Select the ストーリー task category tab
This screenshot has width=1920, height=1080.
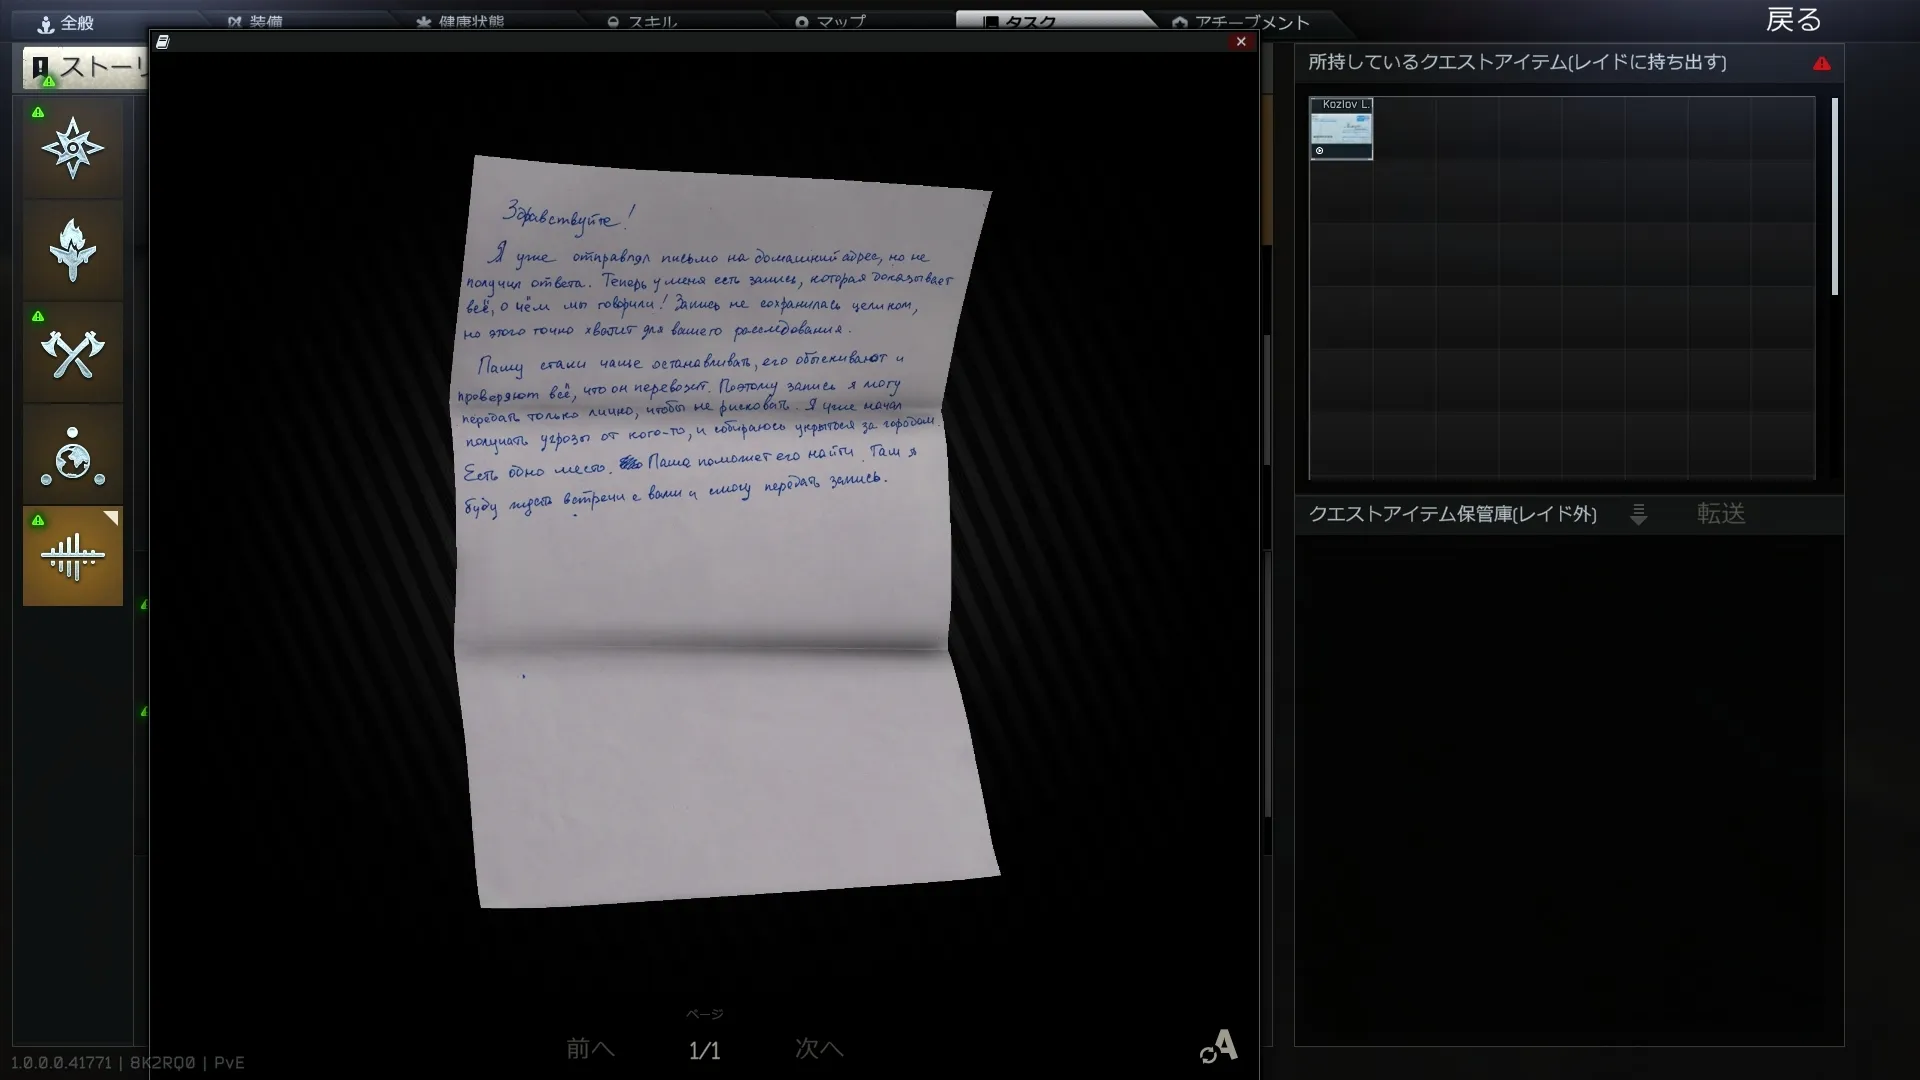point(86,68)
